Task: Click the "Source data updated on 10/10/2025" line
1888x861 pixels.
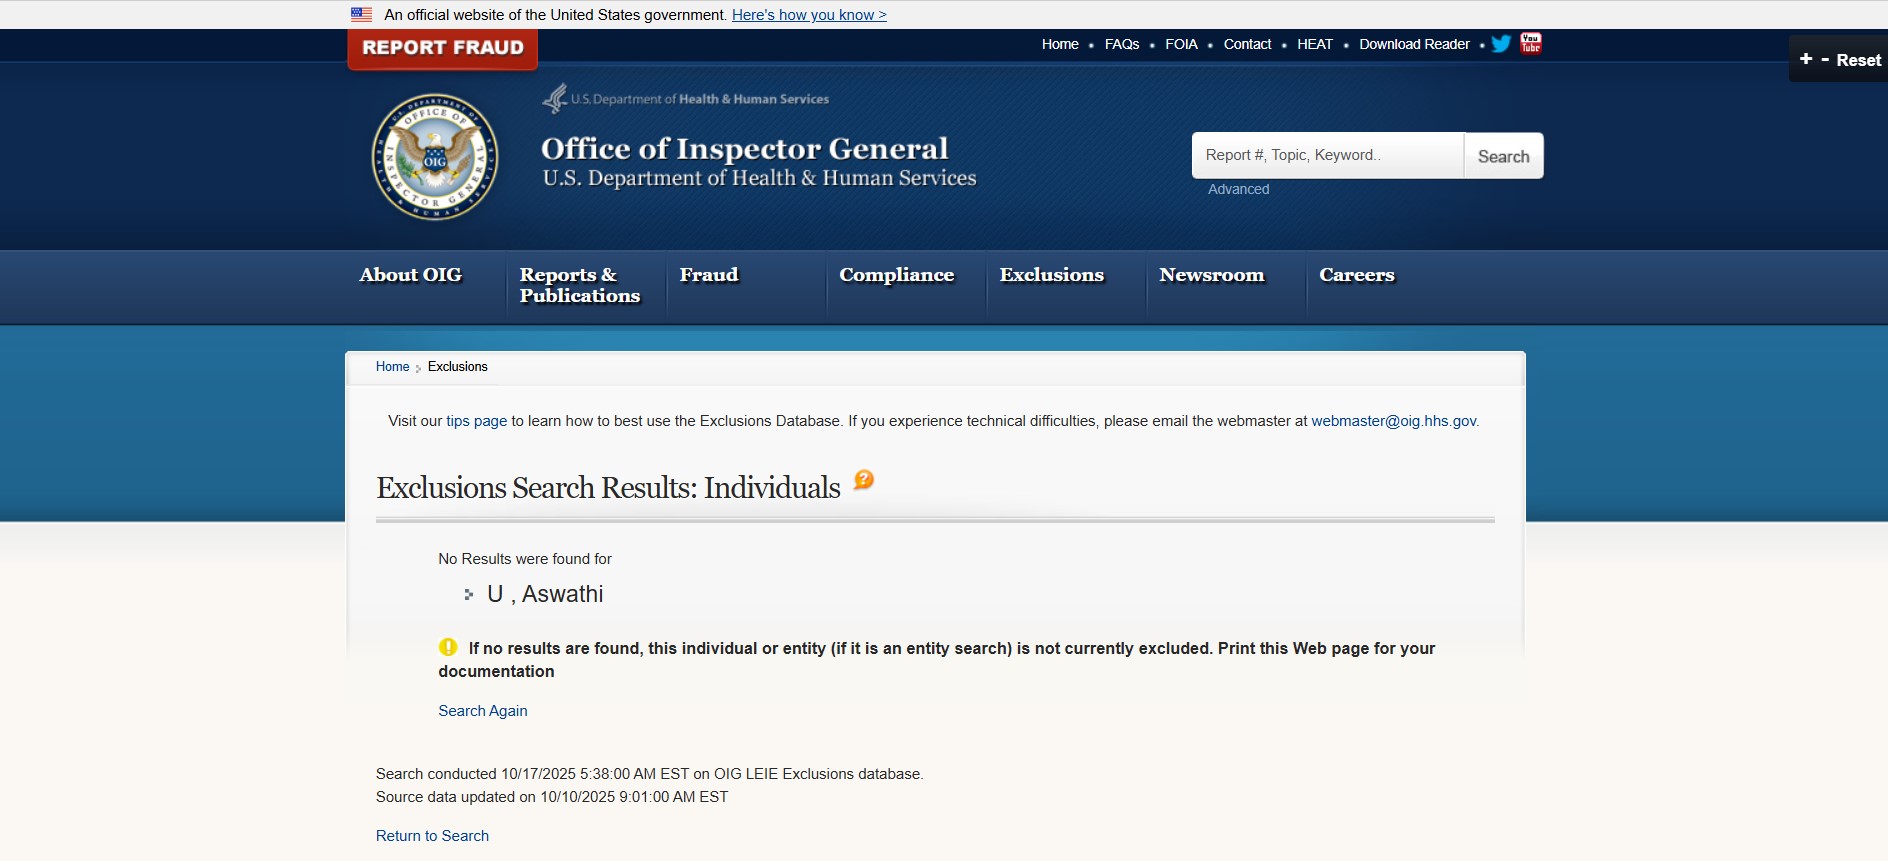Action: 552,797
